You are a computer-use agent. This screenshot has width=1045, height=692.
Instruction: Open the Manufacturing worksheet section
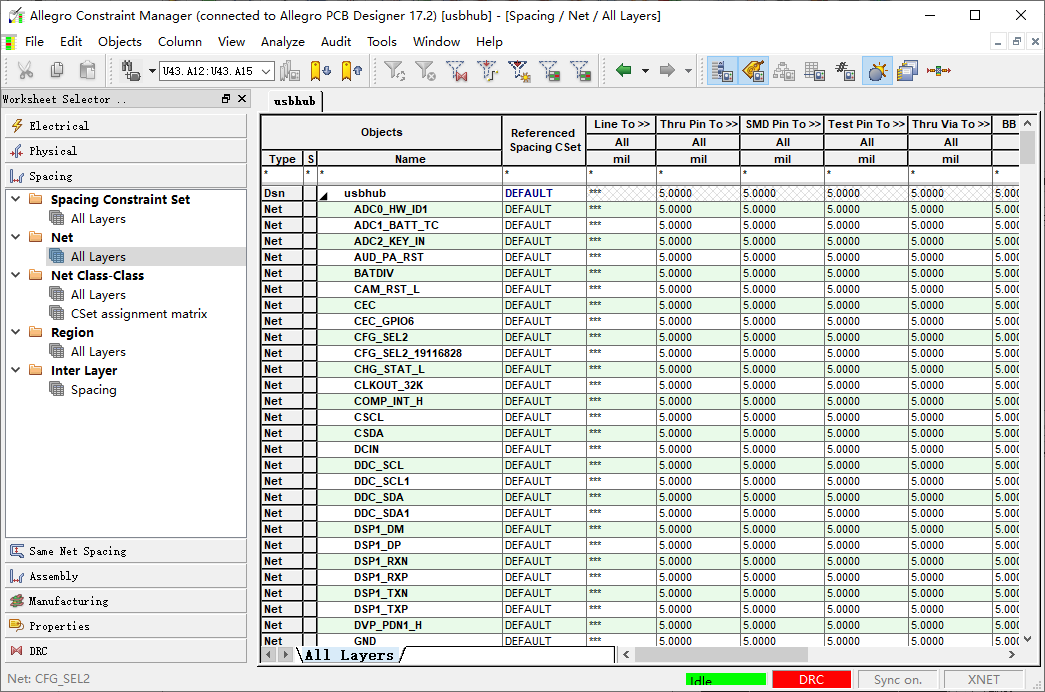126,601
